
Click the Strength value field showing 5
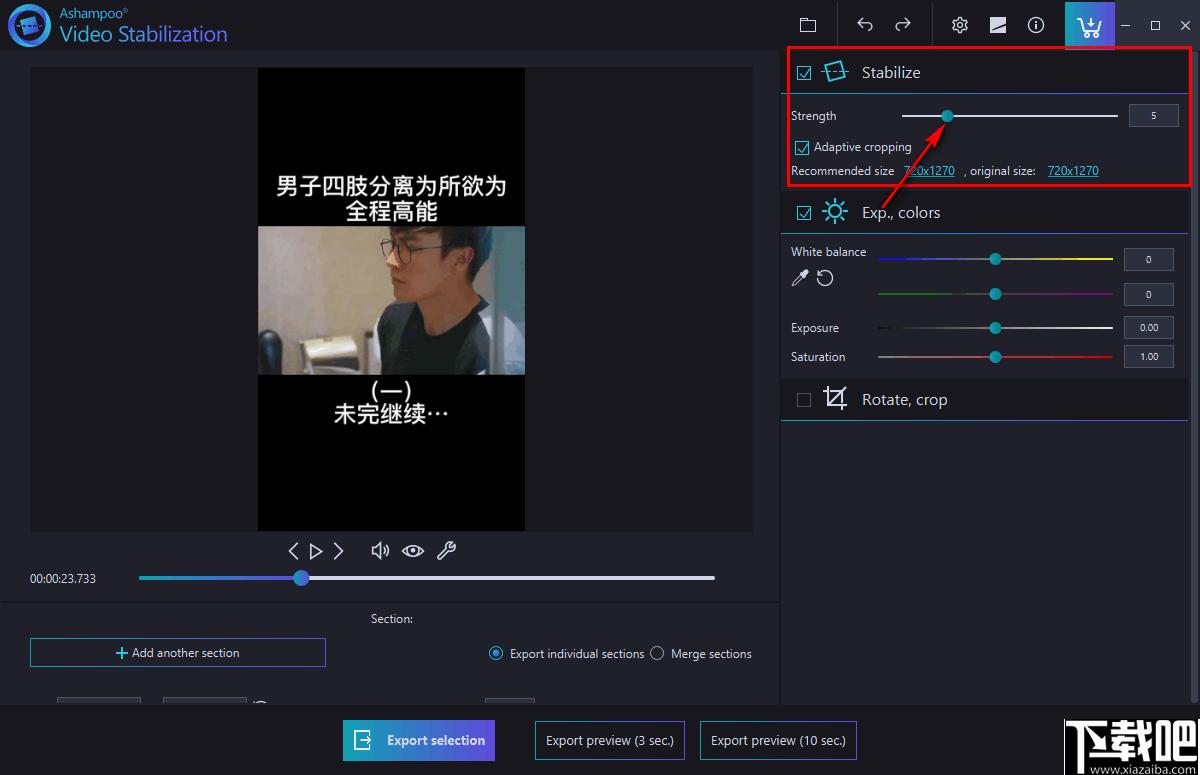(1154, 116)
